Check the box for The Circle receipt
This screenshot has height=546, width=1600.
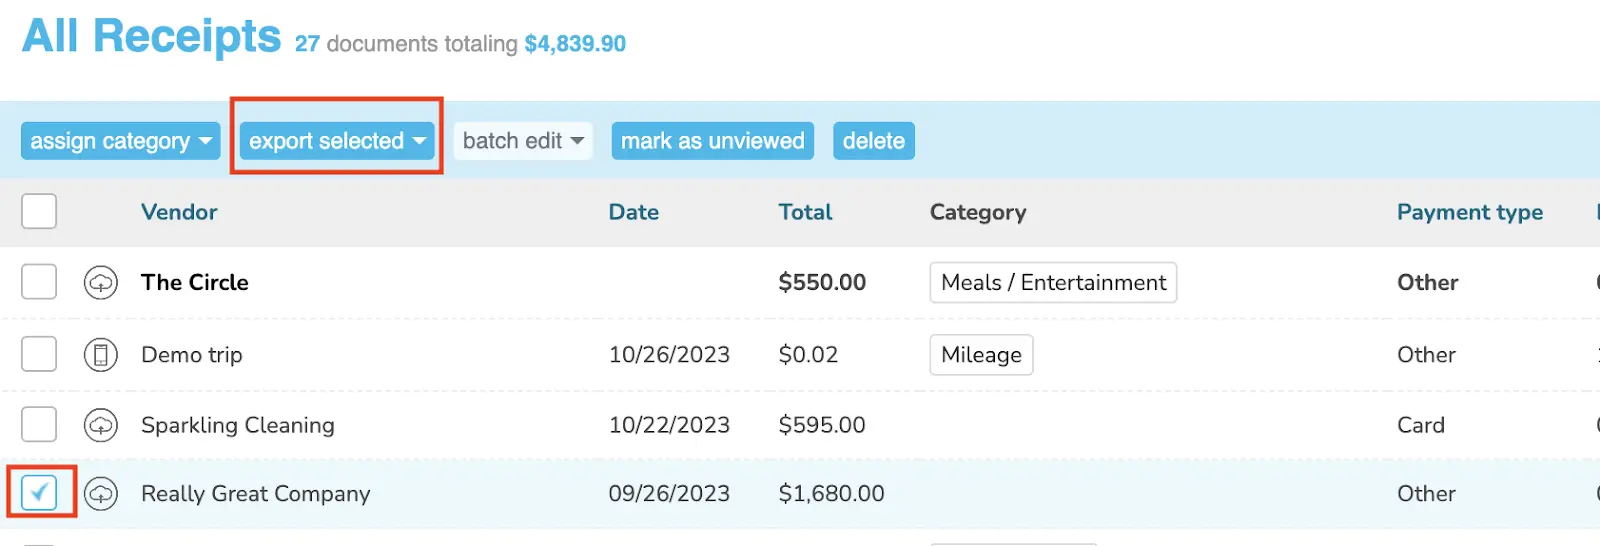coord(39,282)
